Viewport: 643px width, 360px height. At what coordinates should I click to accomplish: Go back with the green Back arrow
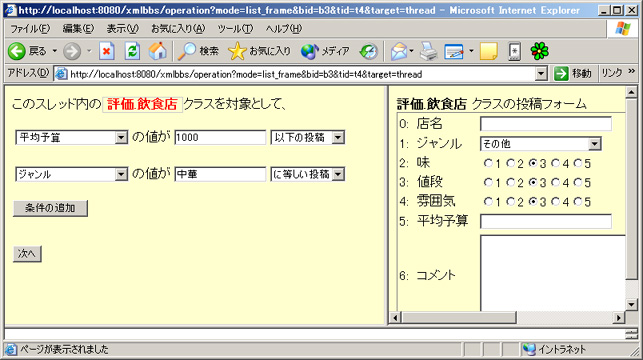coord(17,51)
